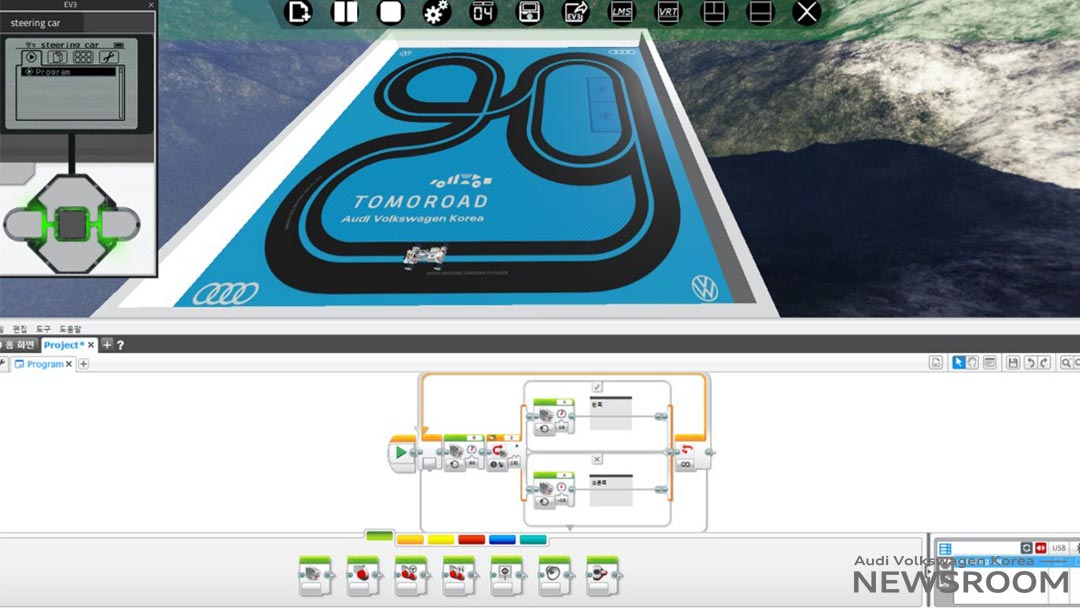The image size is (1080, 608).
Task: Add a new project with plus button
Action: click(107, 345)
